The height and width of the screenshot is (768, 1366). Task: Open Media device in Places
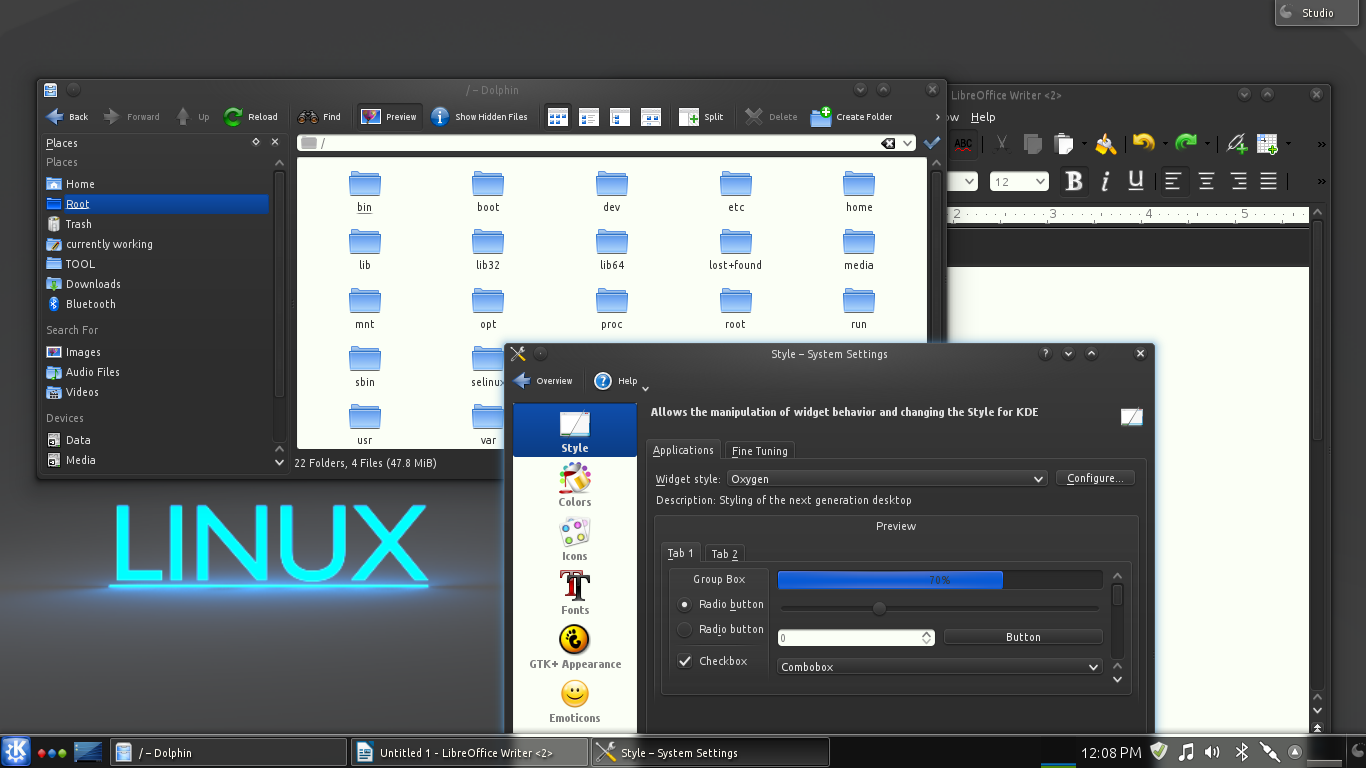pos(157,460)
